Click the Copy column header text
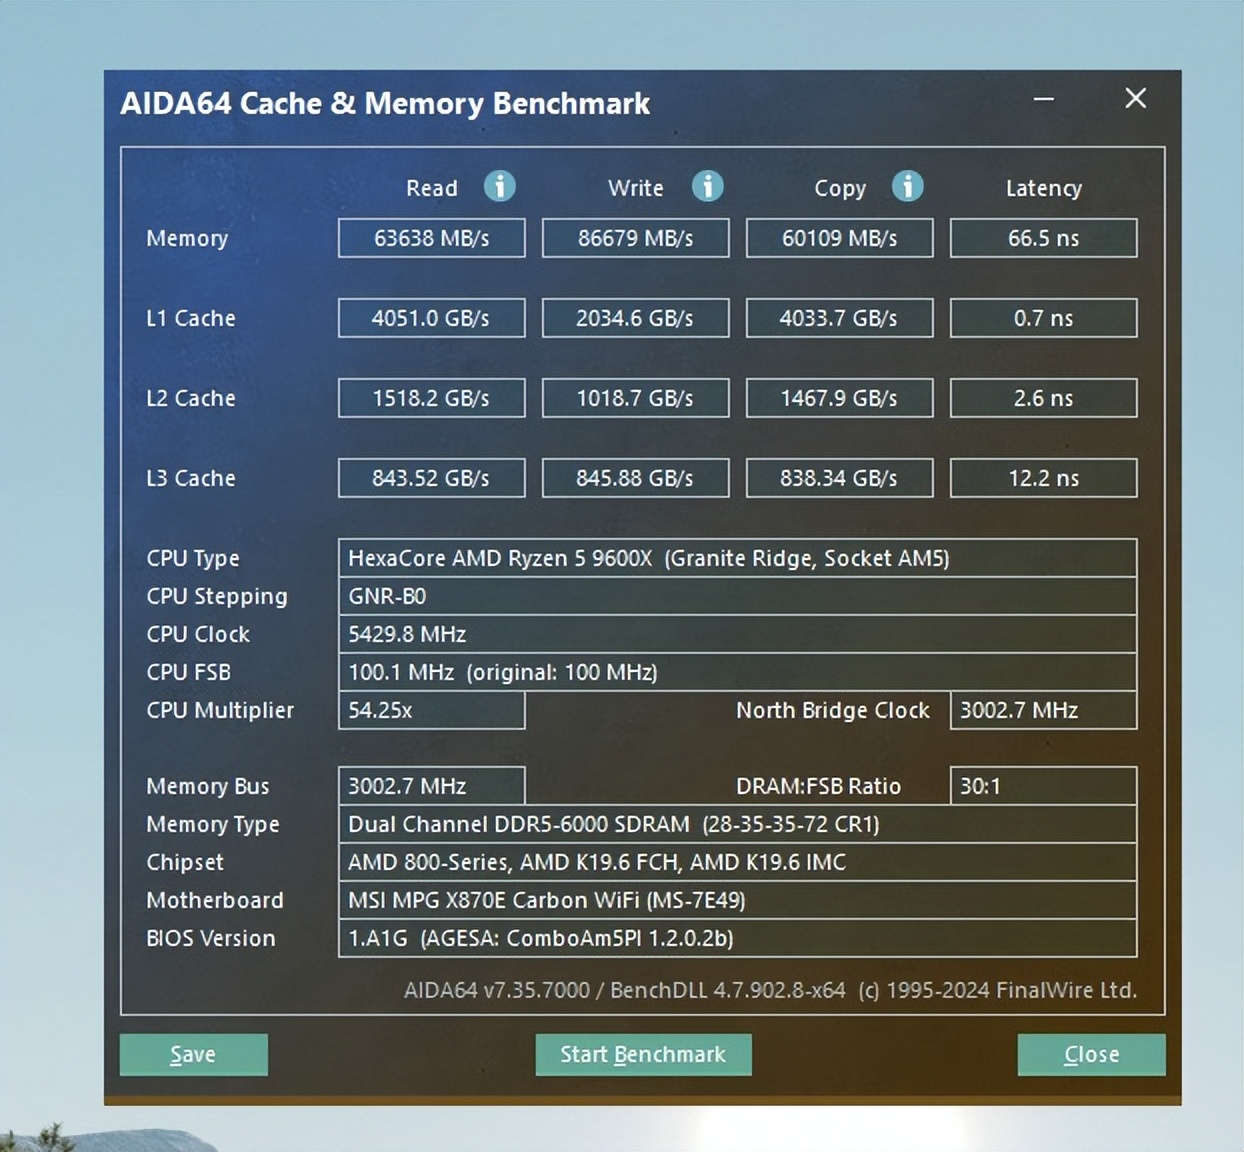Image resolution: width=1244 pixels, height=1152 pixels. point(840,189)
